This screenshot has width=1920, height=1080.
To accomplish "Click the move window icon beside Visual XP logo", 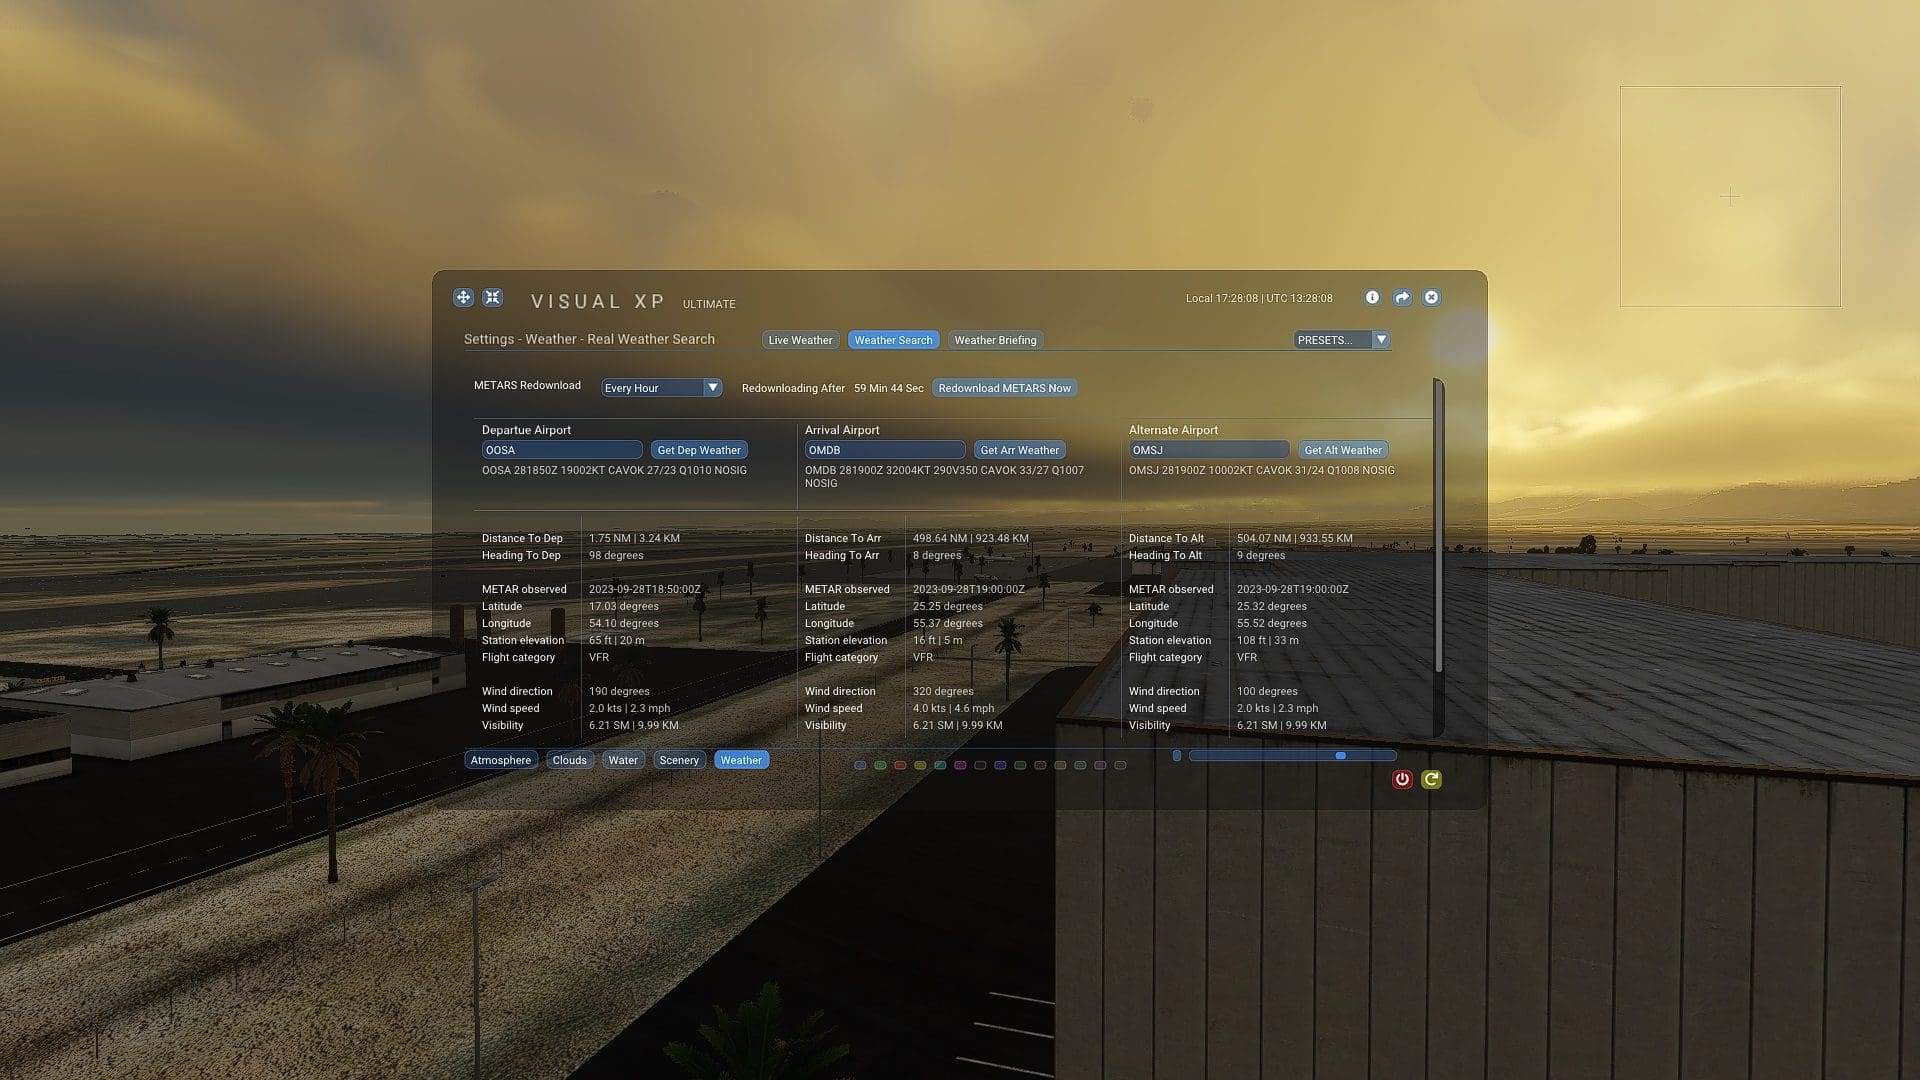I will (x=462, y=297).
